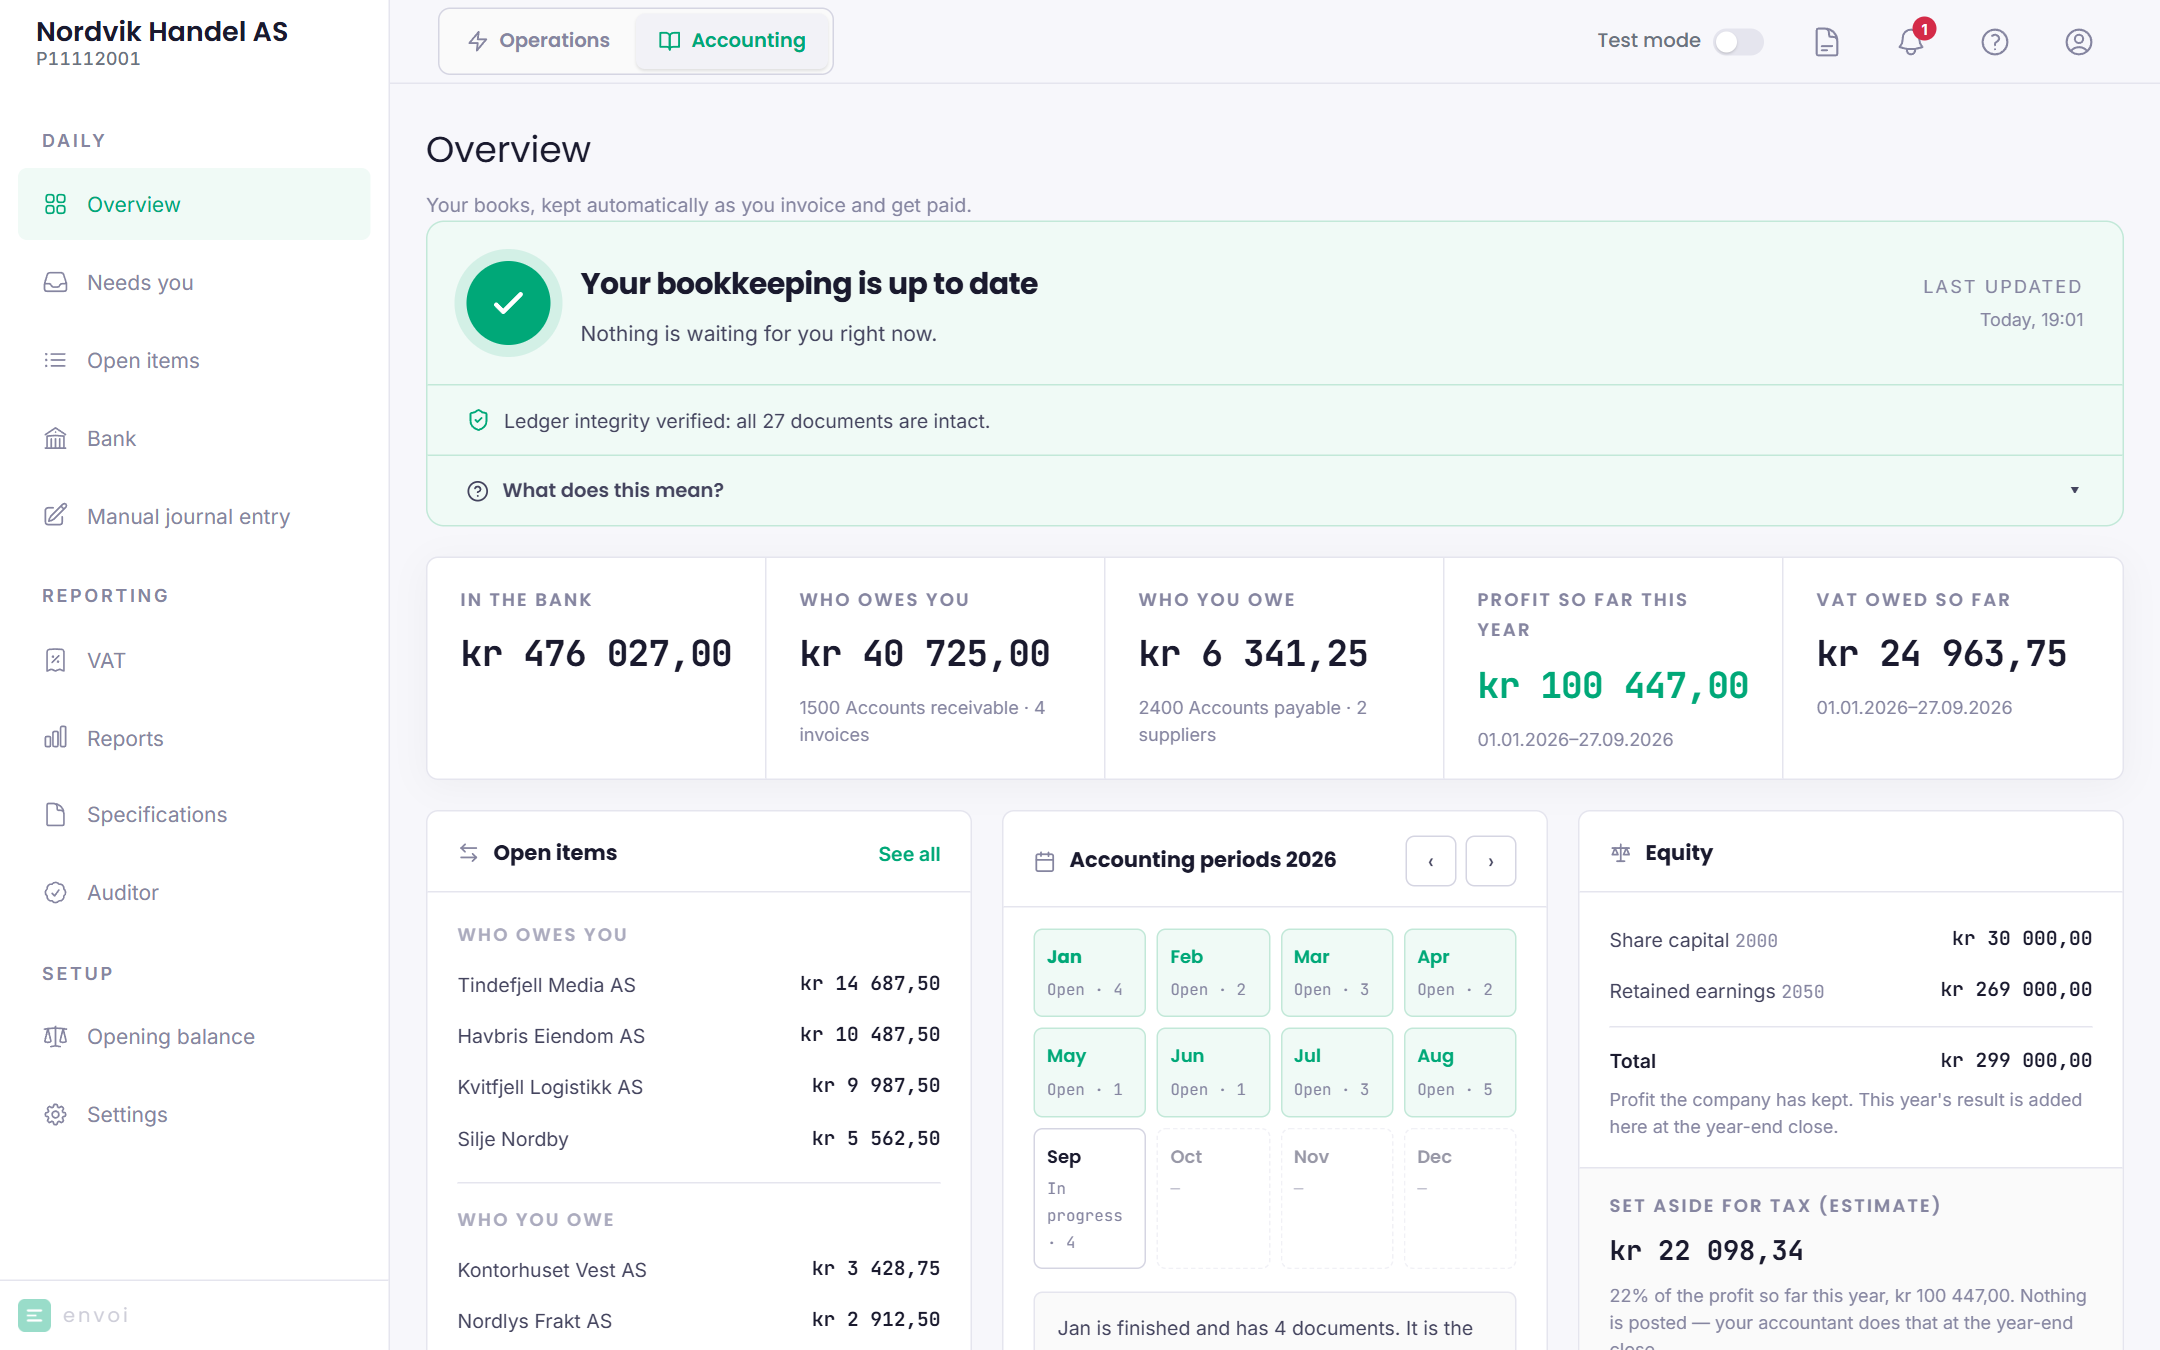Open Settings in the sidebar
This screenshot has height=1350, width=2160.
194,1114
